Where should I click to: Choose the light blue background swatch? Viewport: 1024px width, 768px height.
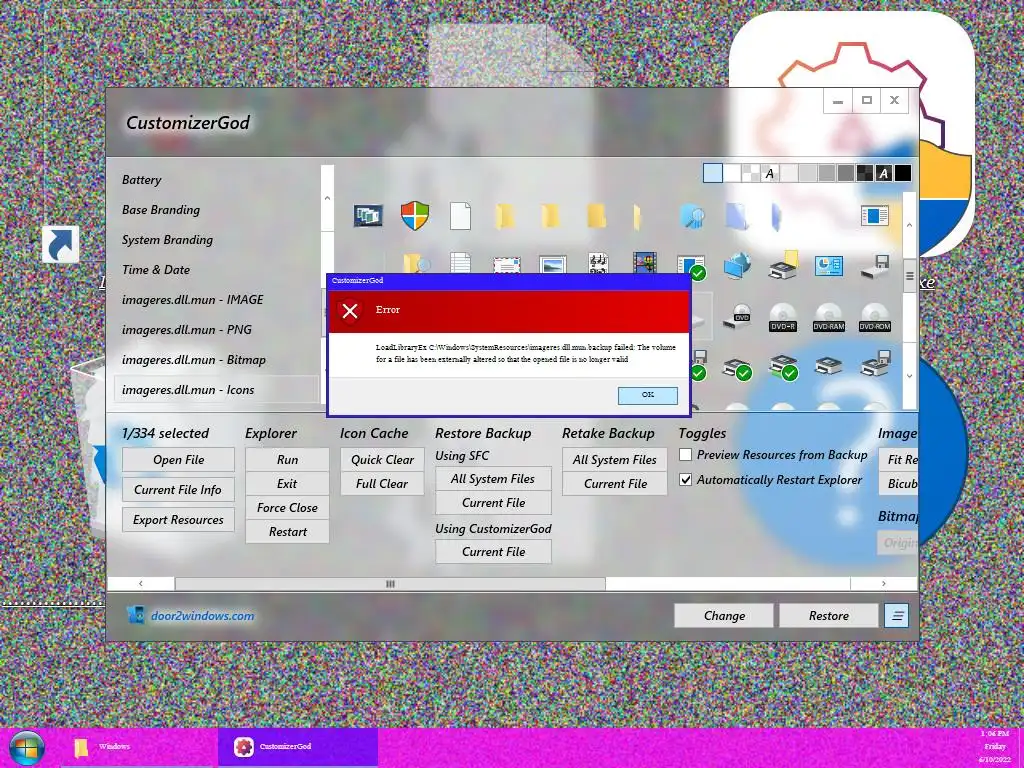[x=712, y=173]
